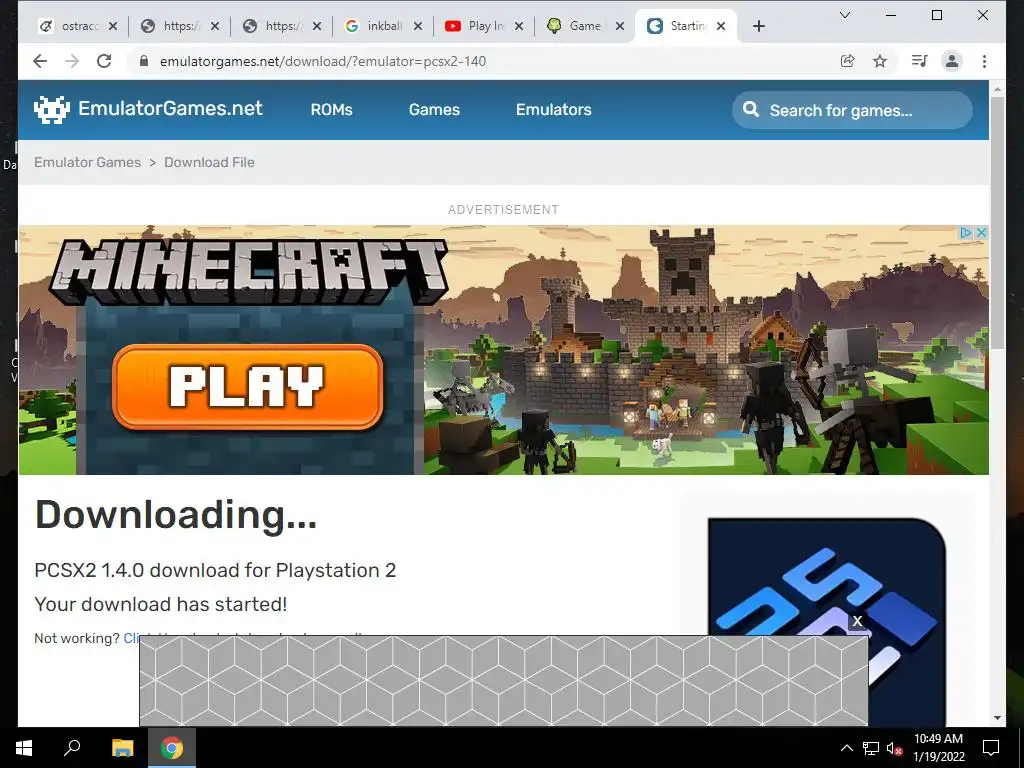
Task: Open Chrome three-dot menu
Action: point(984,61)
